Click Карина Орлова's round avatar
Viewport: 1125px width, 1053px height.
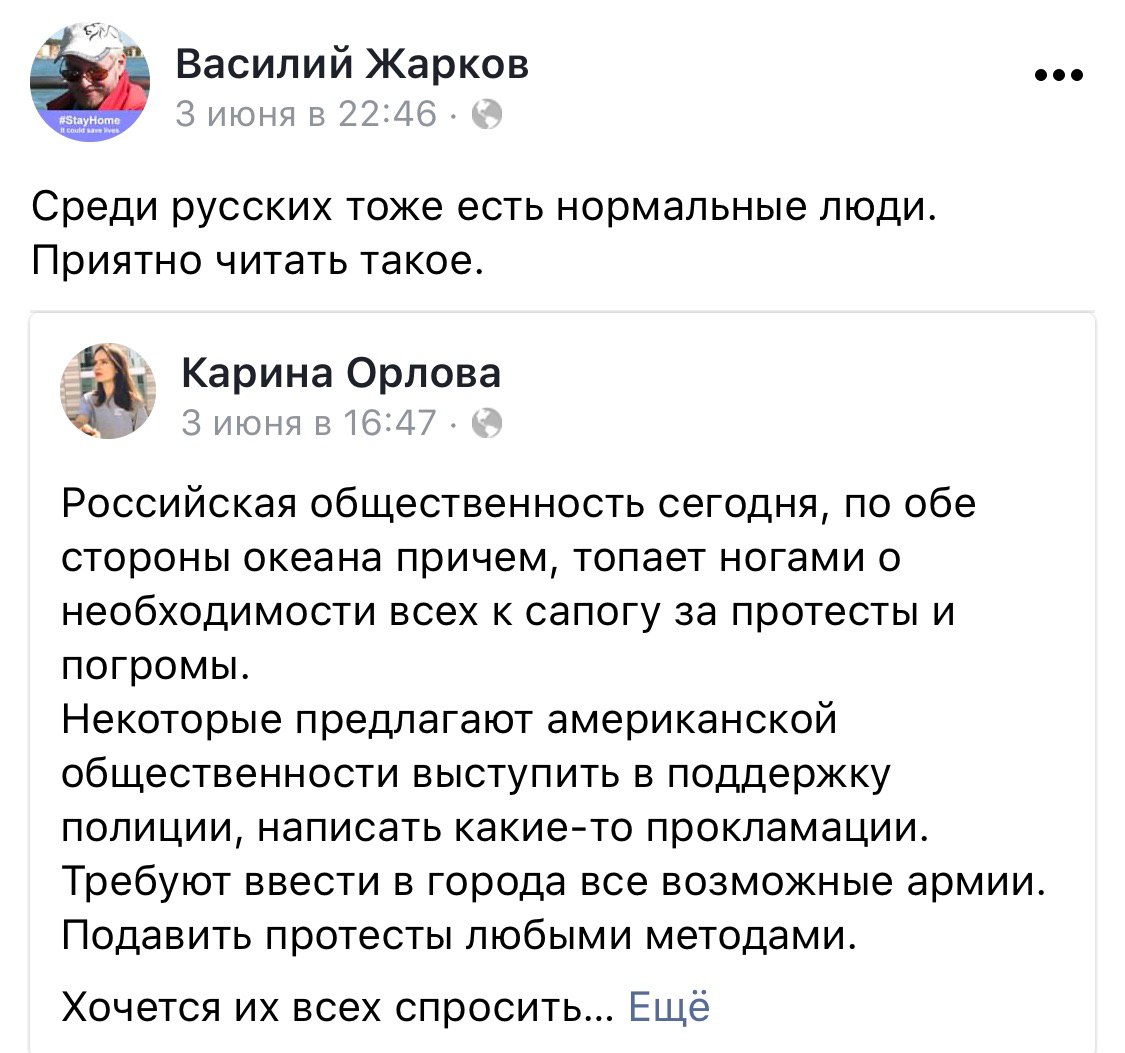pos(108,391)
